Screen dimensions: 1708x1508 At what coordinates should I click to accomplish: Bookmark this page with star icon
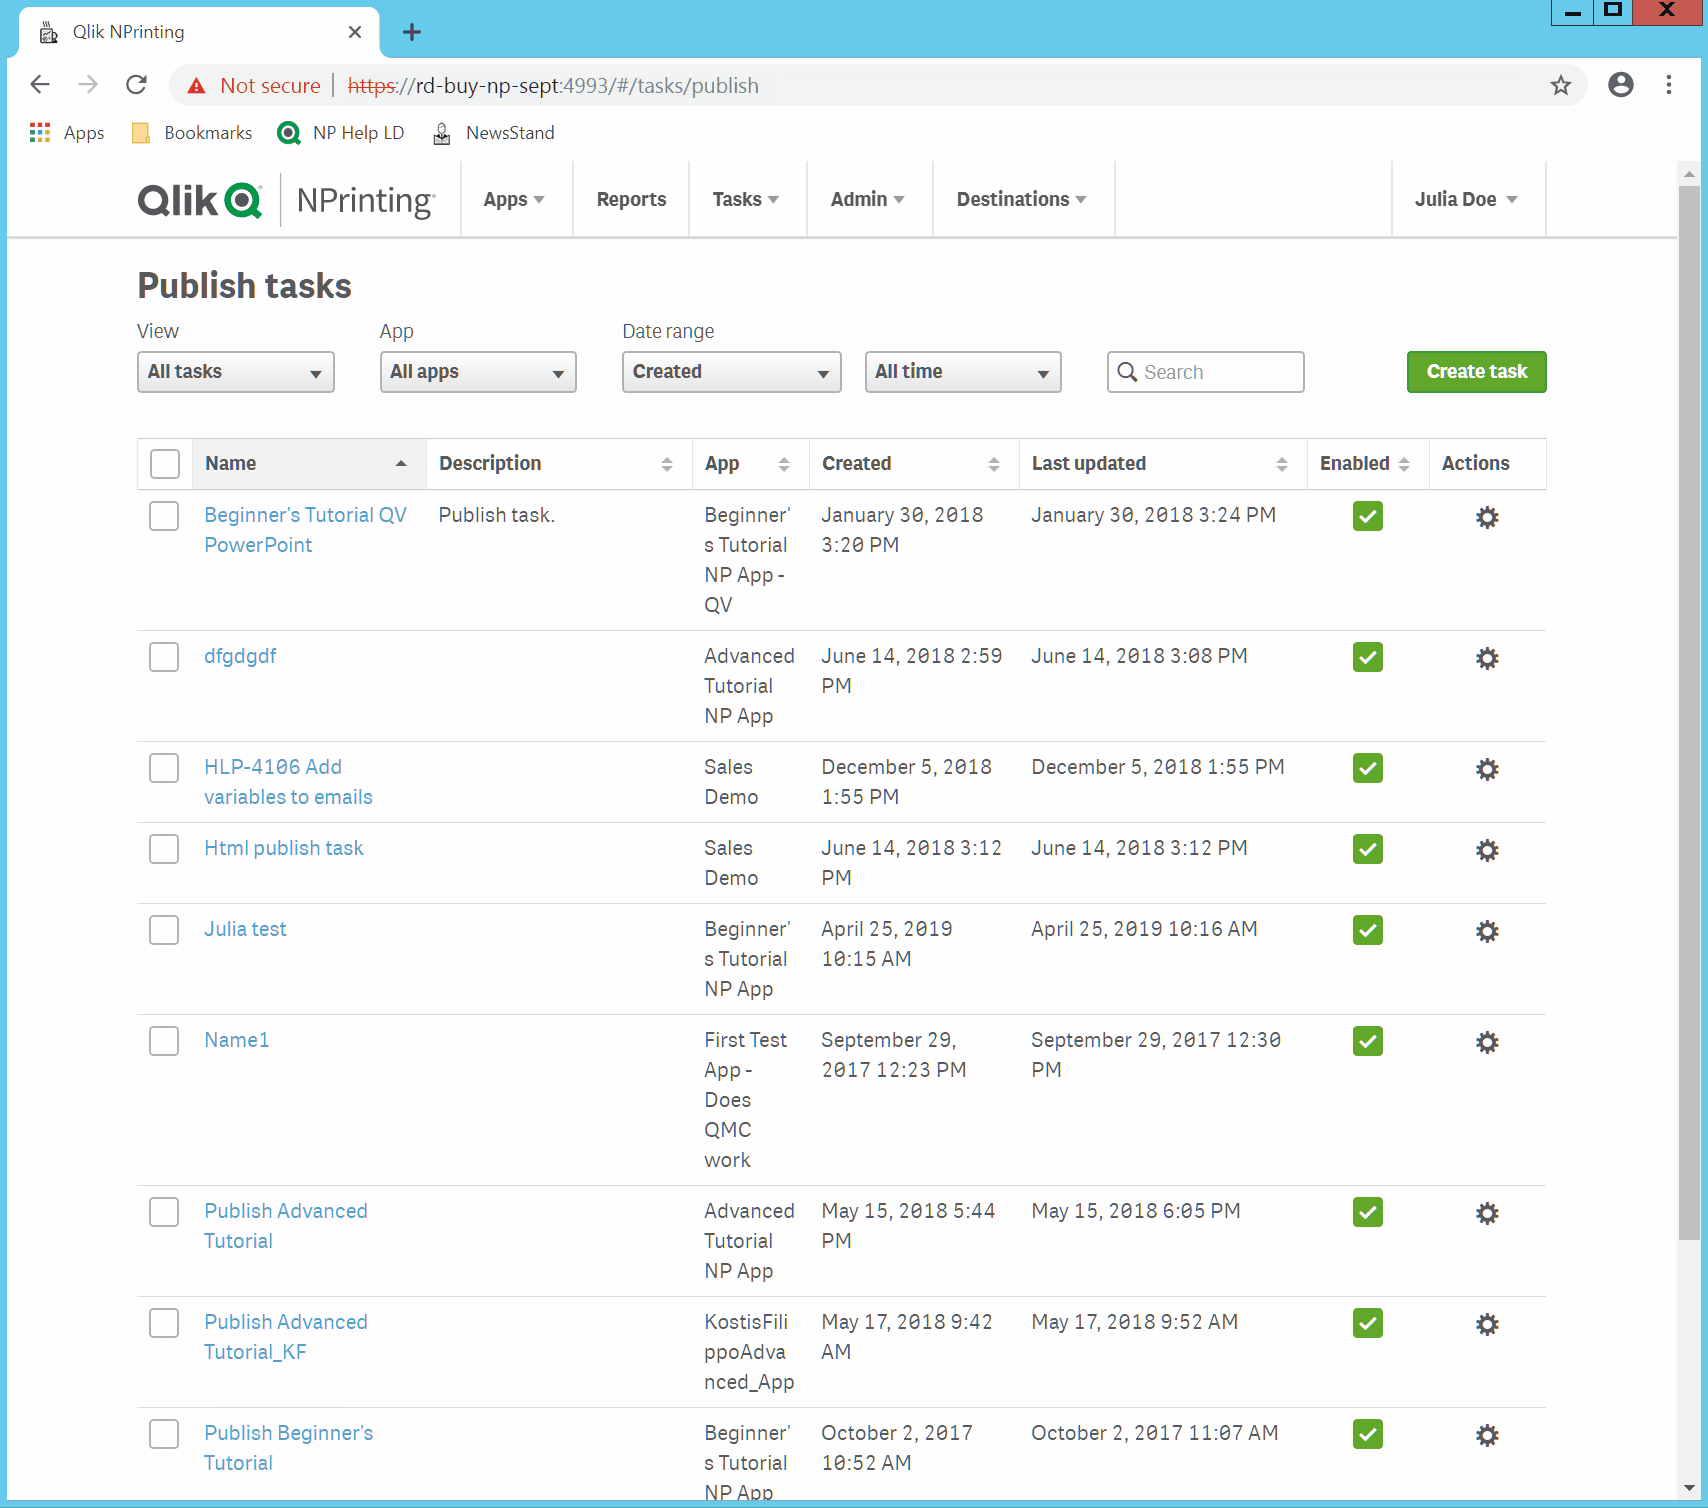(x=1560, y=86)
